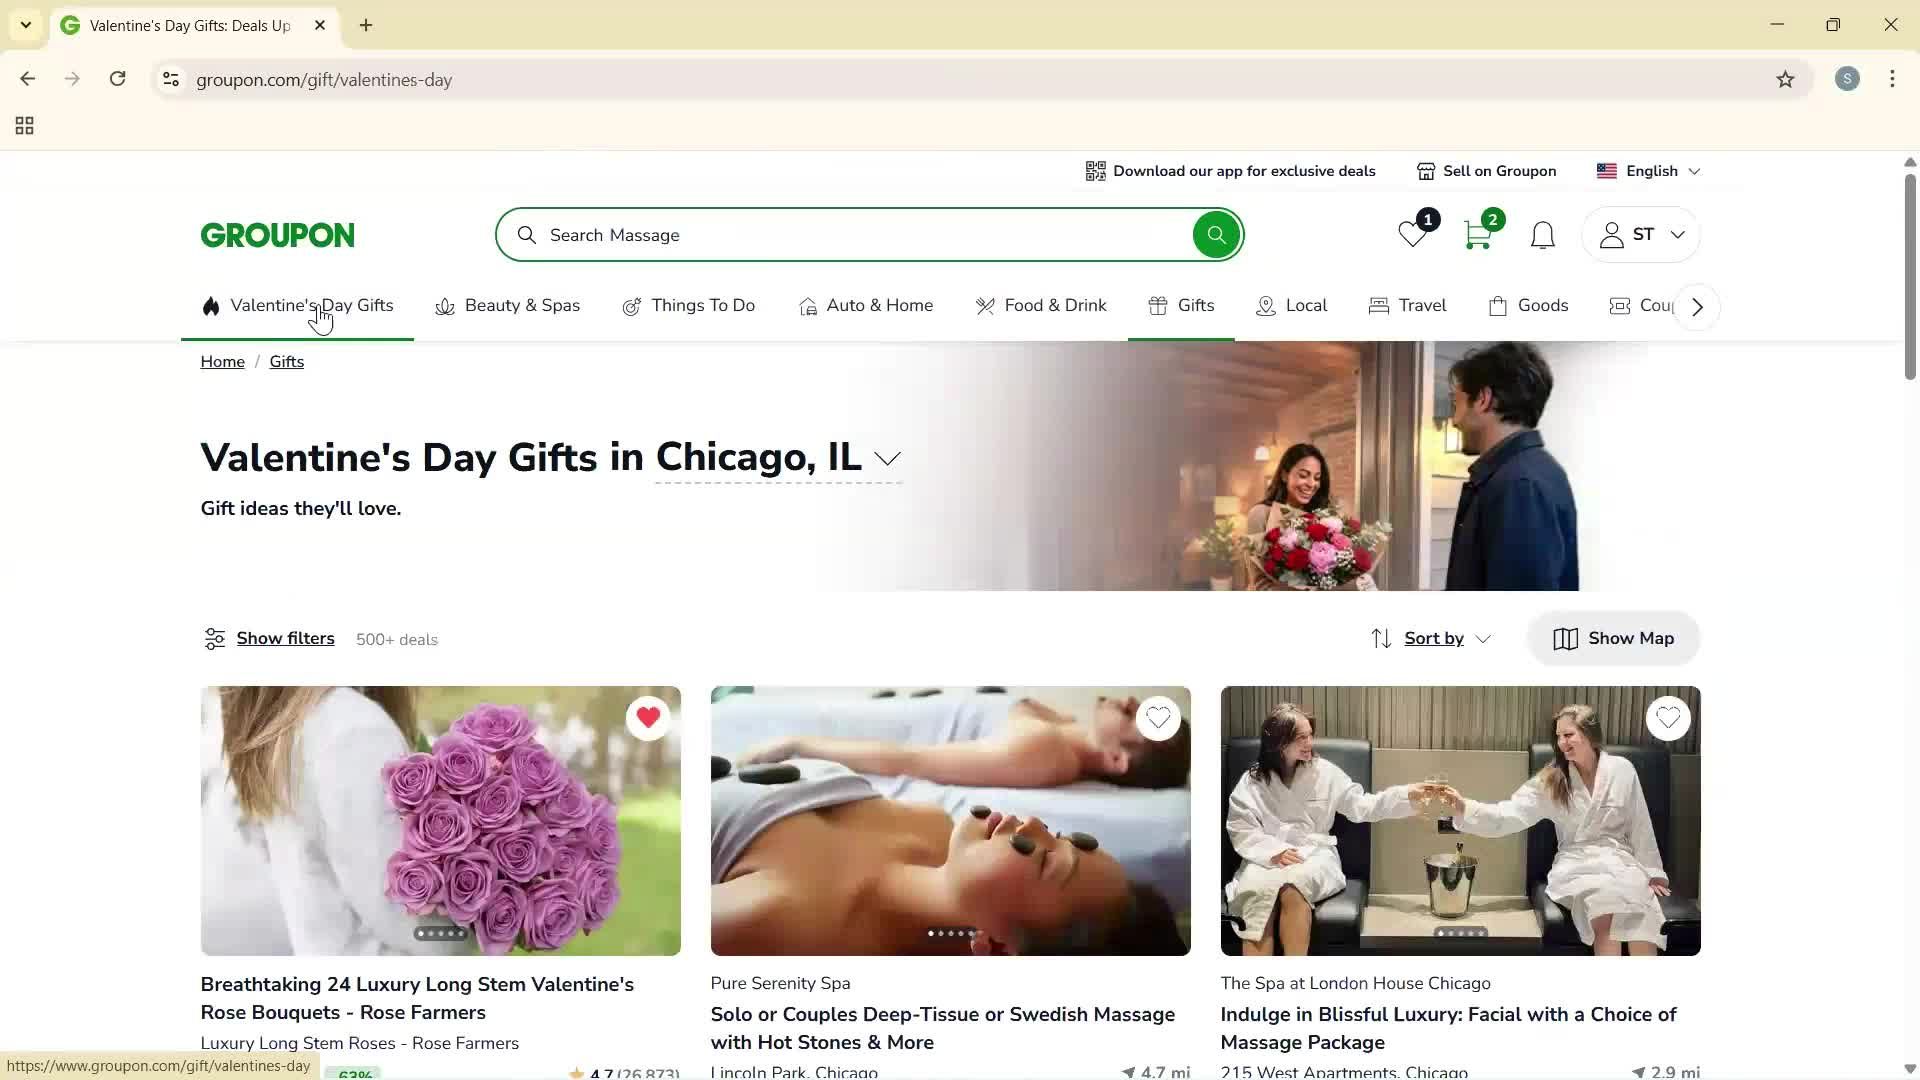Viewport: 1920px width, 1080px height.
Task: Favorite The Spa at London House deal
Action: coord(1668,718)
